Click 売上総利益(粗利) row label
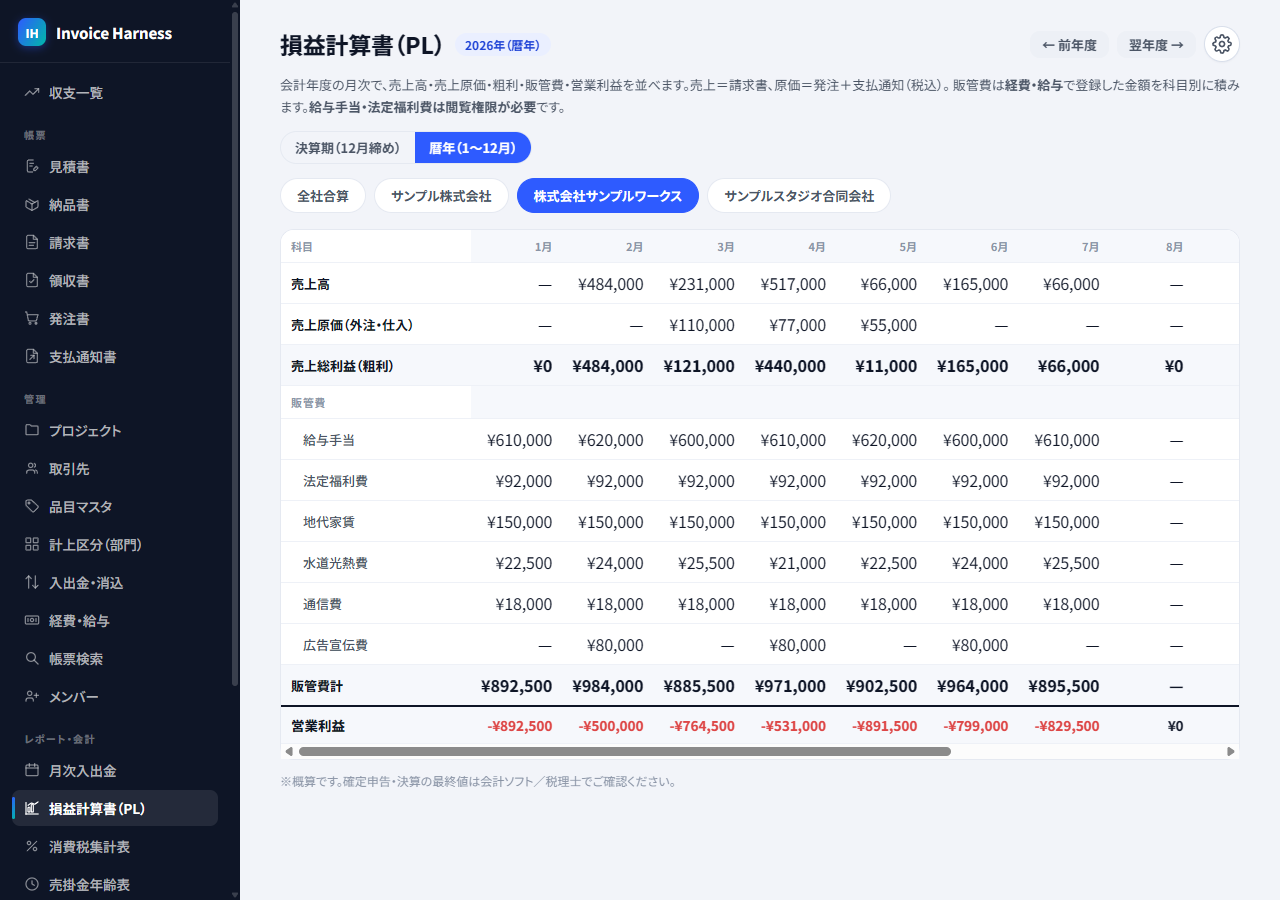This screenshot has height=900, width=1280. [x=342, y=366]
